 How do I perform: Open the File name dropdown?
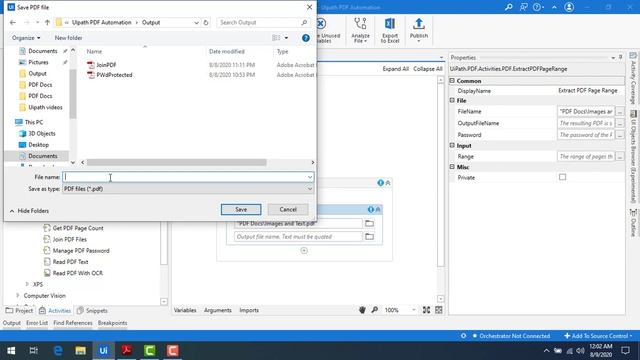click(310, 177)
